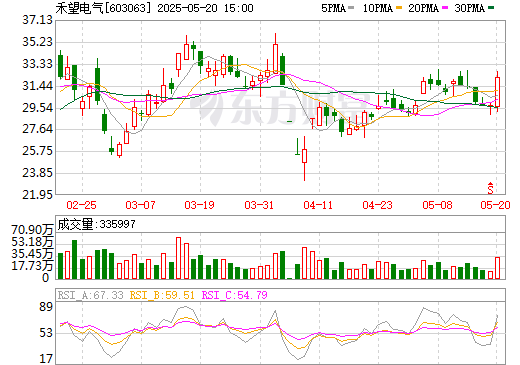
Task: Click the 17.73万 volume axis label
Action: (x=32, y=266)
